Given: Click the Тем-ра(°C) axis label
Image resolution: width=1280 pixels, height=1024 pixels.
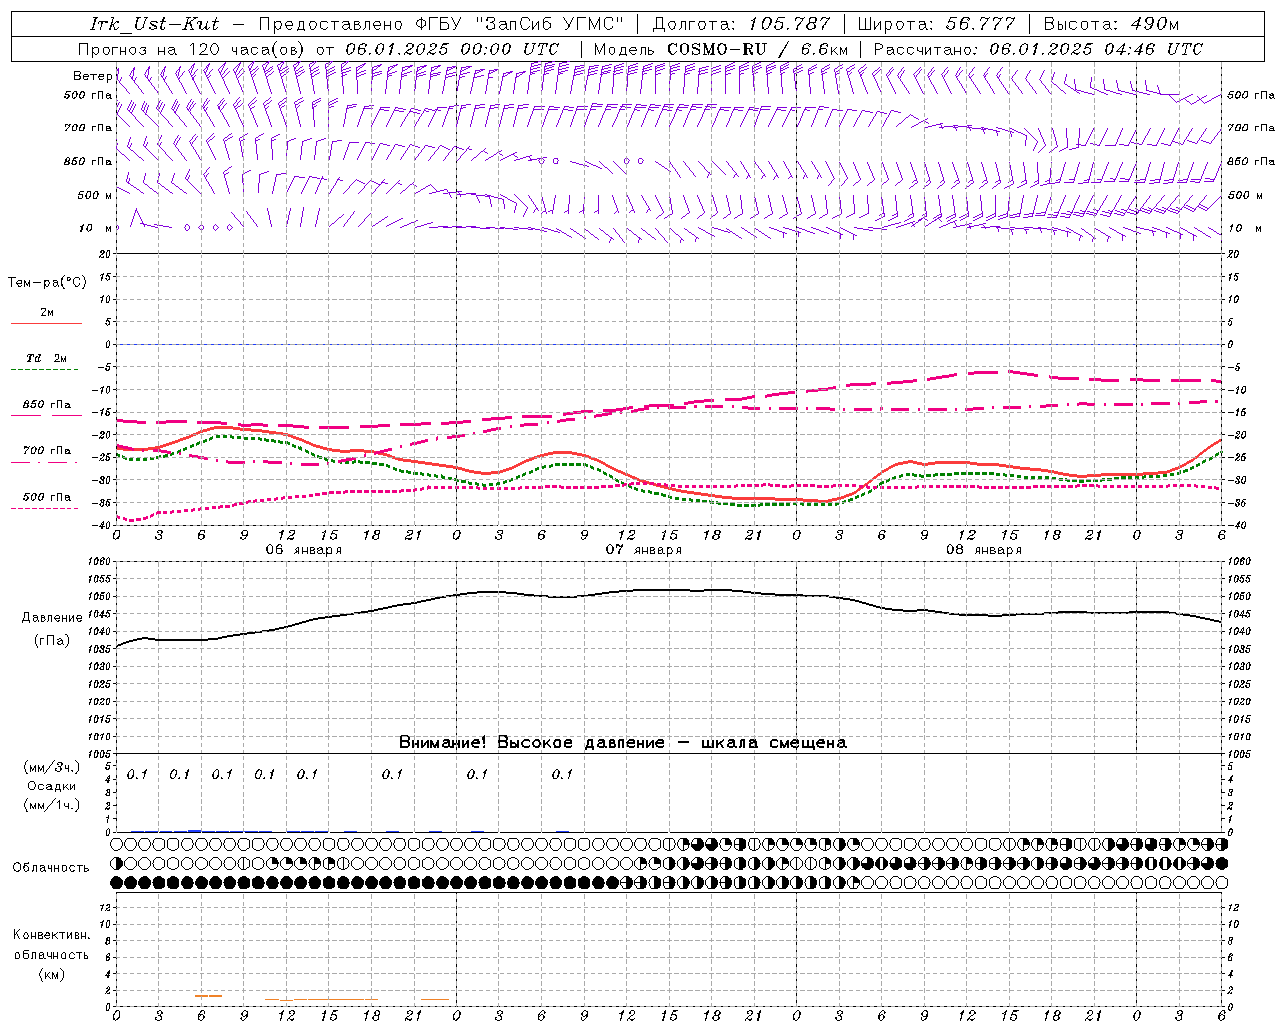Looking at the screenshot, I should pos(47,283).
